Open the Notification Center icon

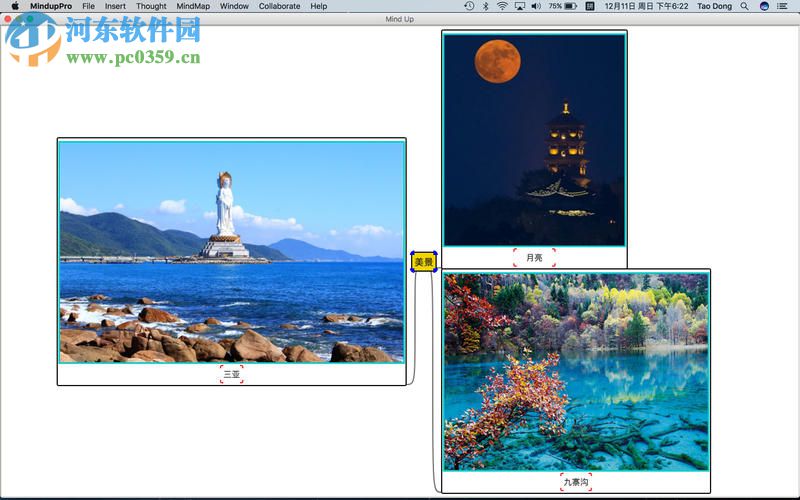tap(782, 6)
